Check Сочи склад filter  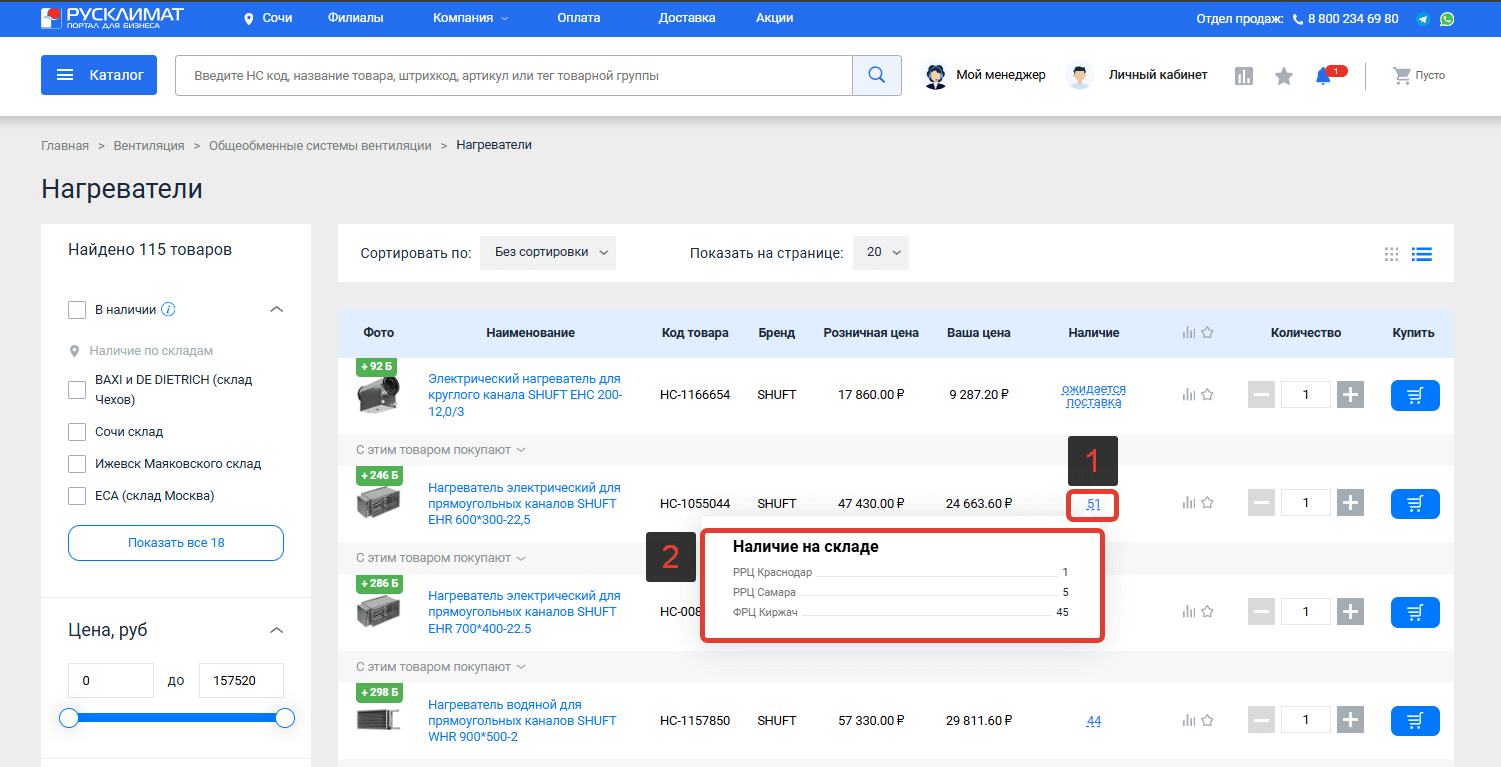(x=77, y=432)
